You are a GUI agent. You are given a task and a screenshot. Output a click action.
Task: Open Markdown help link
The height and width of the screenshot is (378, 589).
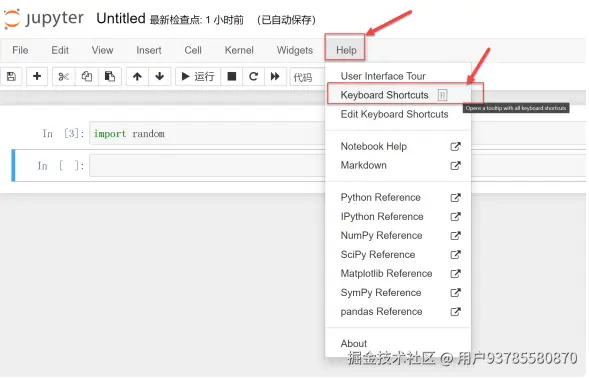pos(398,165)
